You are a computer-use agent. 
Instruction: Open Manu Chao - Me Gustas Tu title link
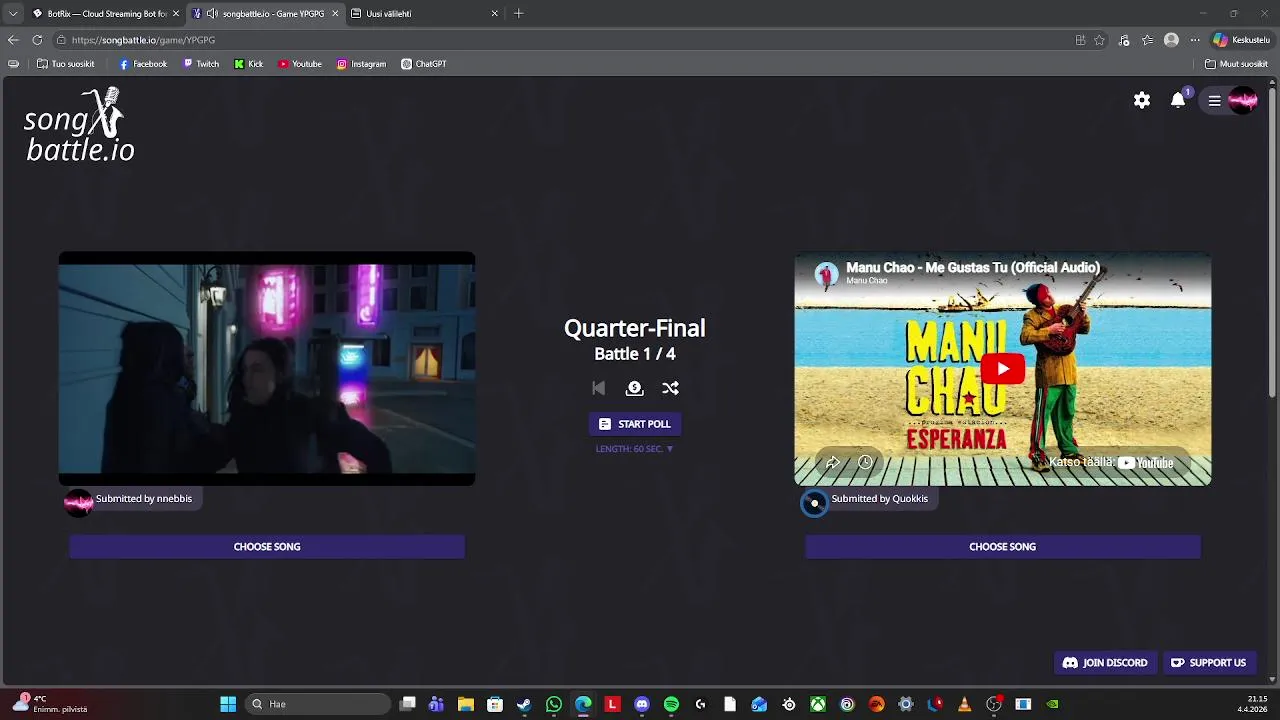click(x=973, y=267)
